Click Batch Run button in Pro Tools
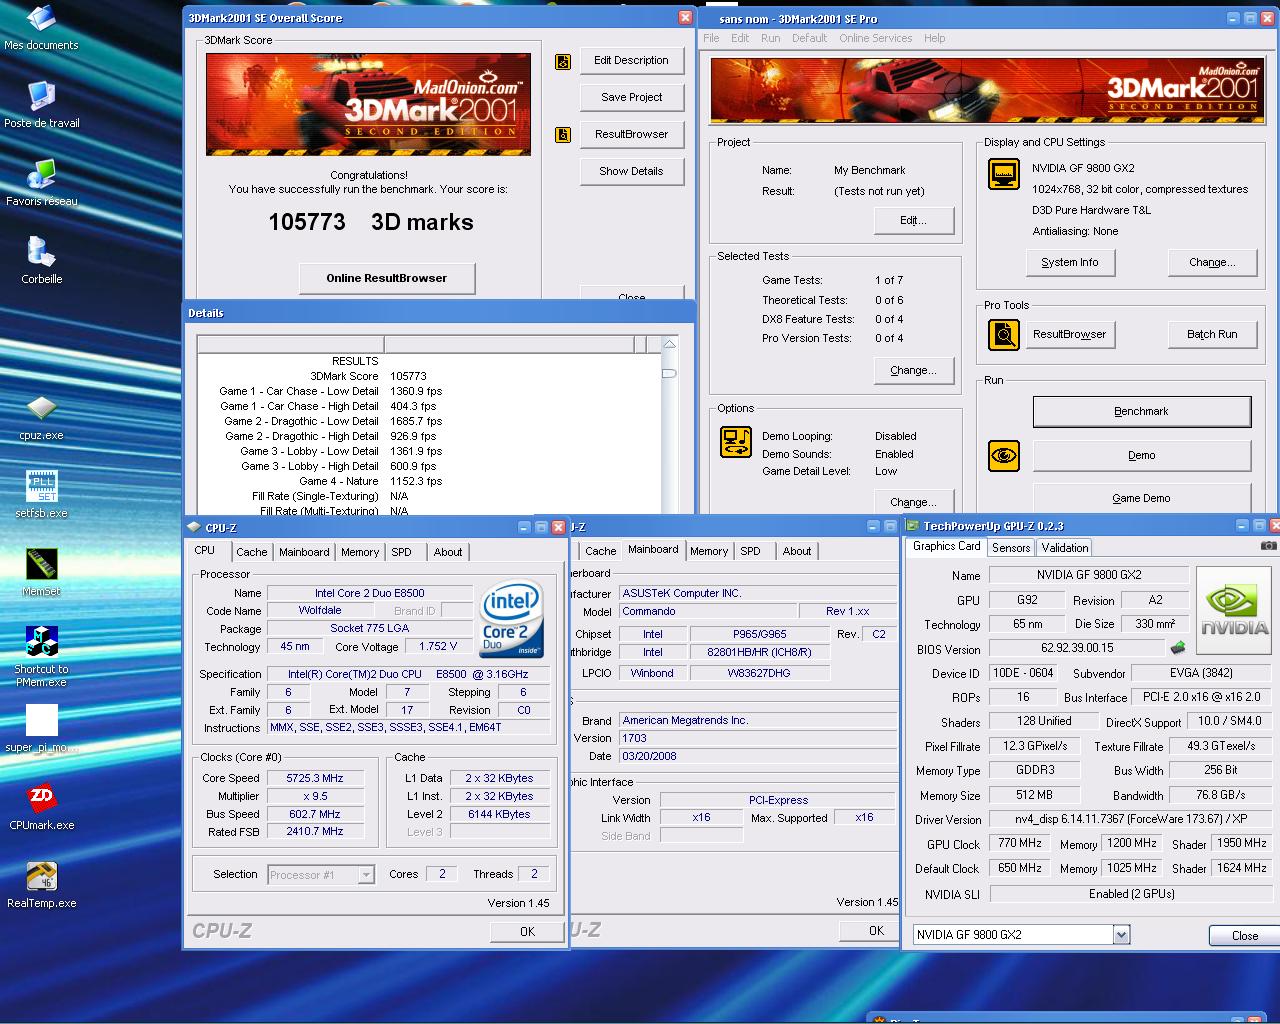The height and width of the screenshot is (1024, 1280). coord(1212,334)
